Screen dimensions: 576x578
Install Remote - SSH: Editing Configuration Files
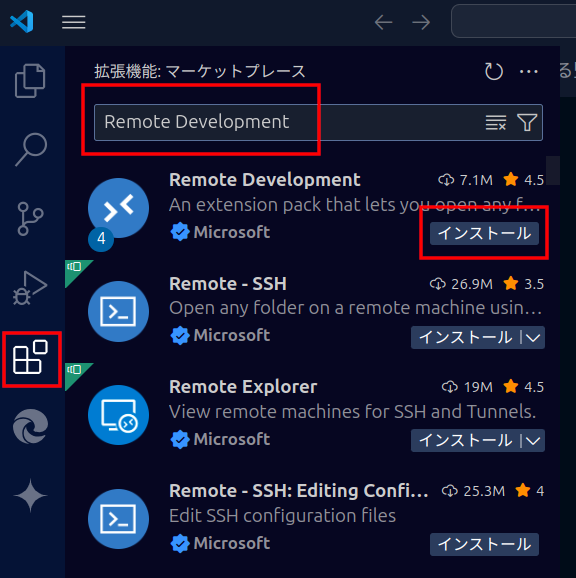pos(484,544)
